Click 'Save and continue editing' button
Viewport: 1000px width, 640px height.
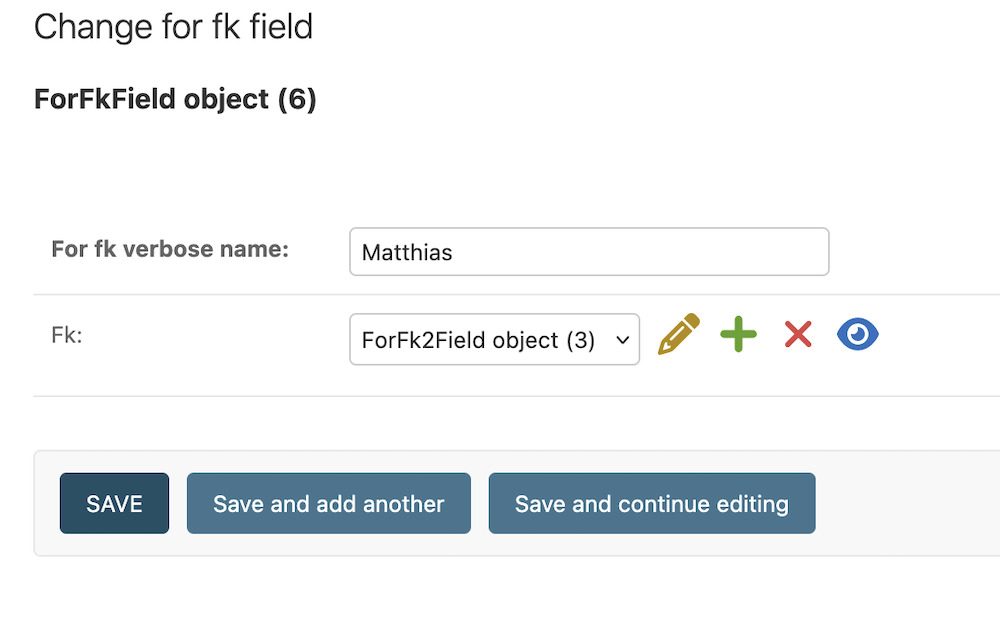pos(651,503)
